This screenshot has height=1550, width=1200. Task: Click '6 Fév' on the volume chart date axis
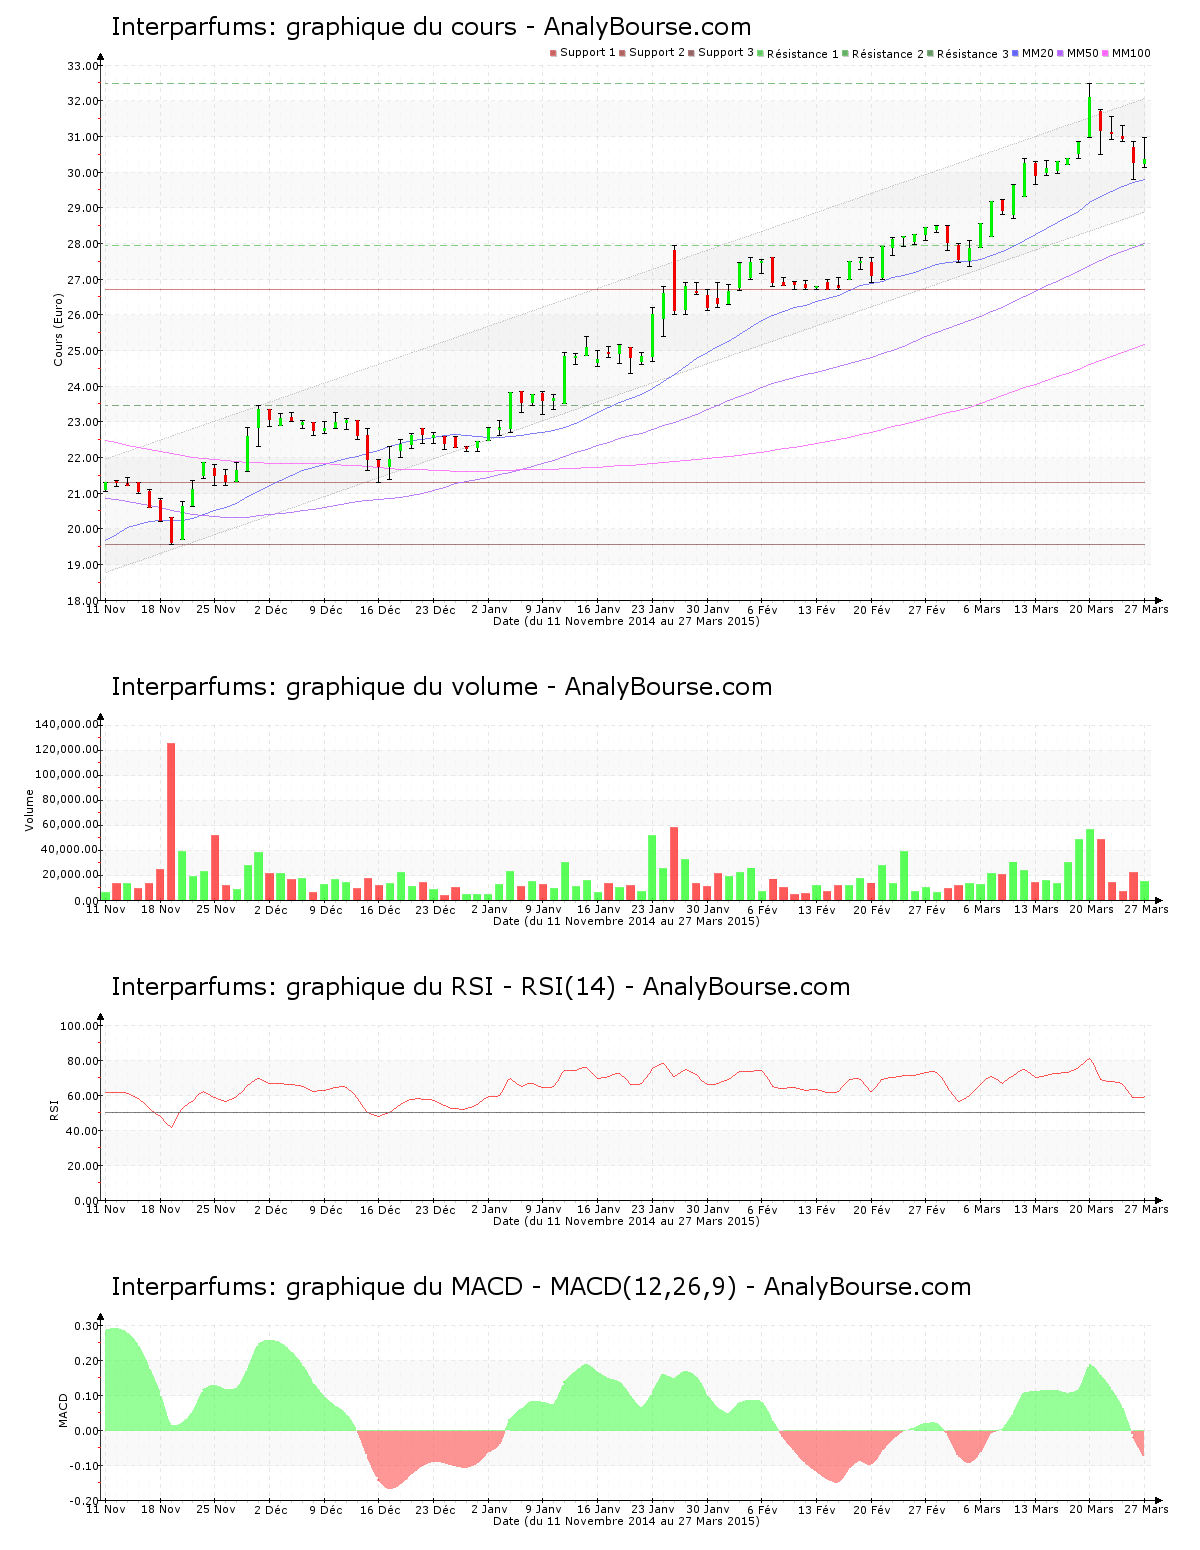pyautogui.click(x=762, y=909)
